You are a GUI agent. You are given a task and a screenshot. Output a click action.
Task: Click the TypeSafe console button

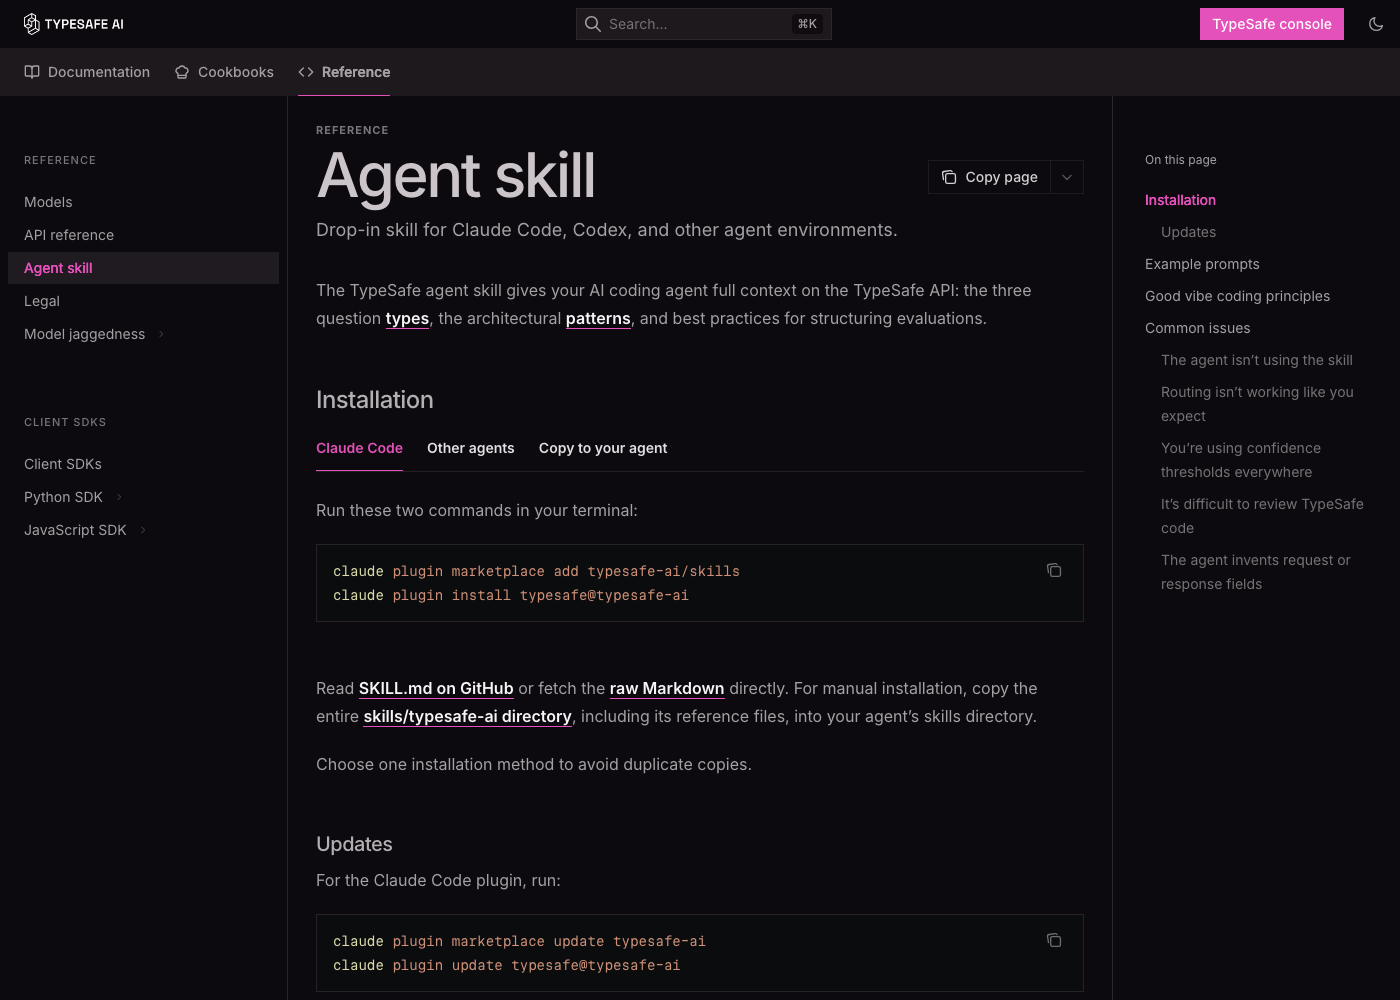coord(1272,24)
